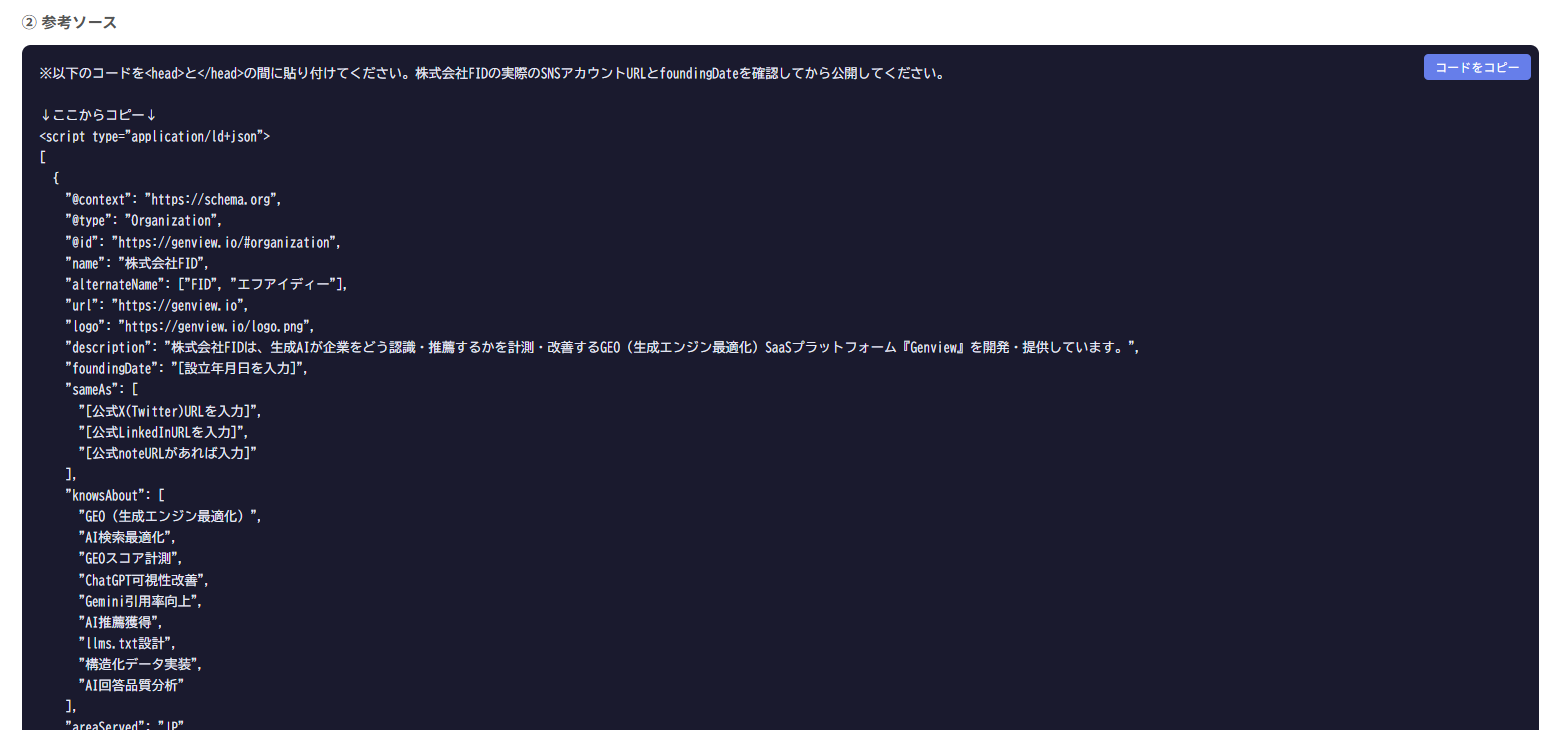Viewport: 1560px width, 730px height.
Task: Click the "url": "https://genview.io" line
Action: [157, 305]
